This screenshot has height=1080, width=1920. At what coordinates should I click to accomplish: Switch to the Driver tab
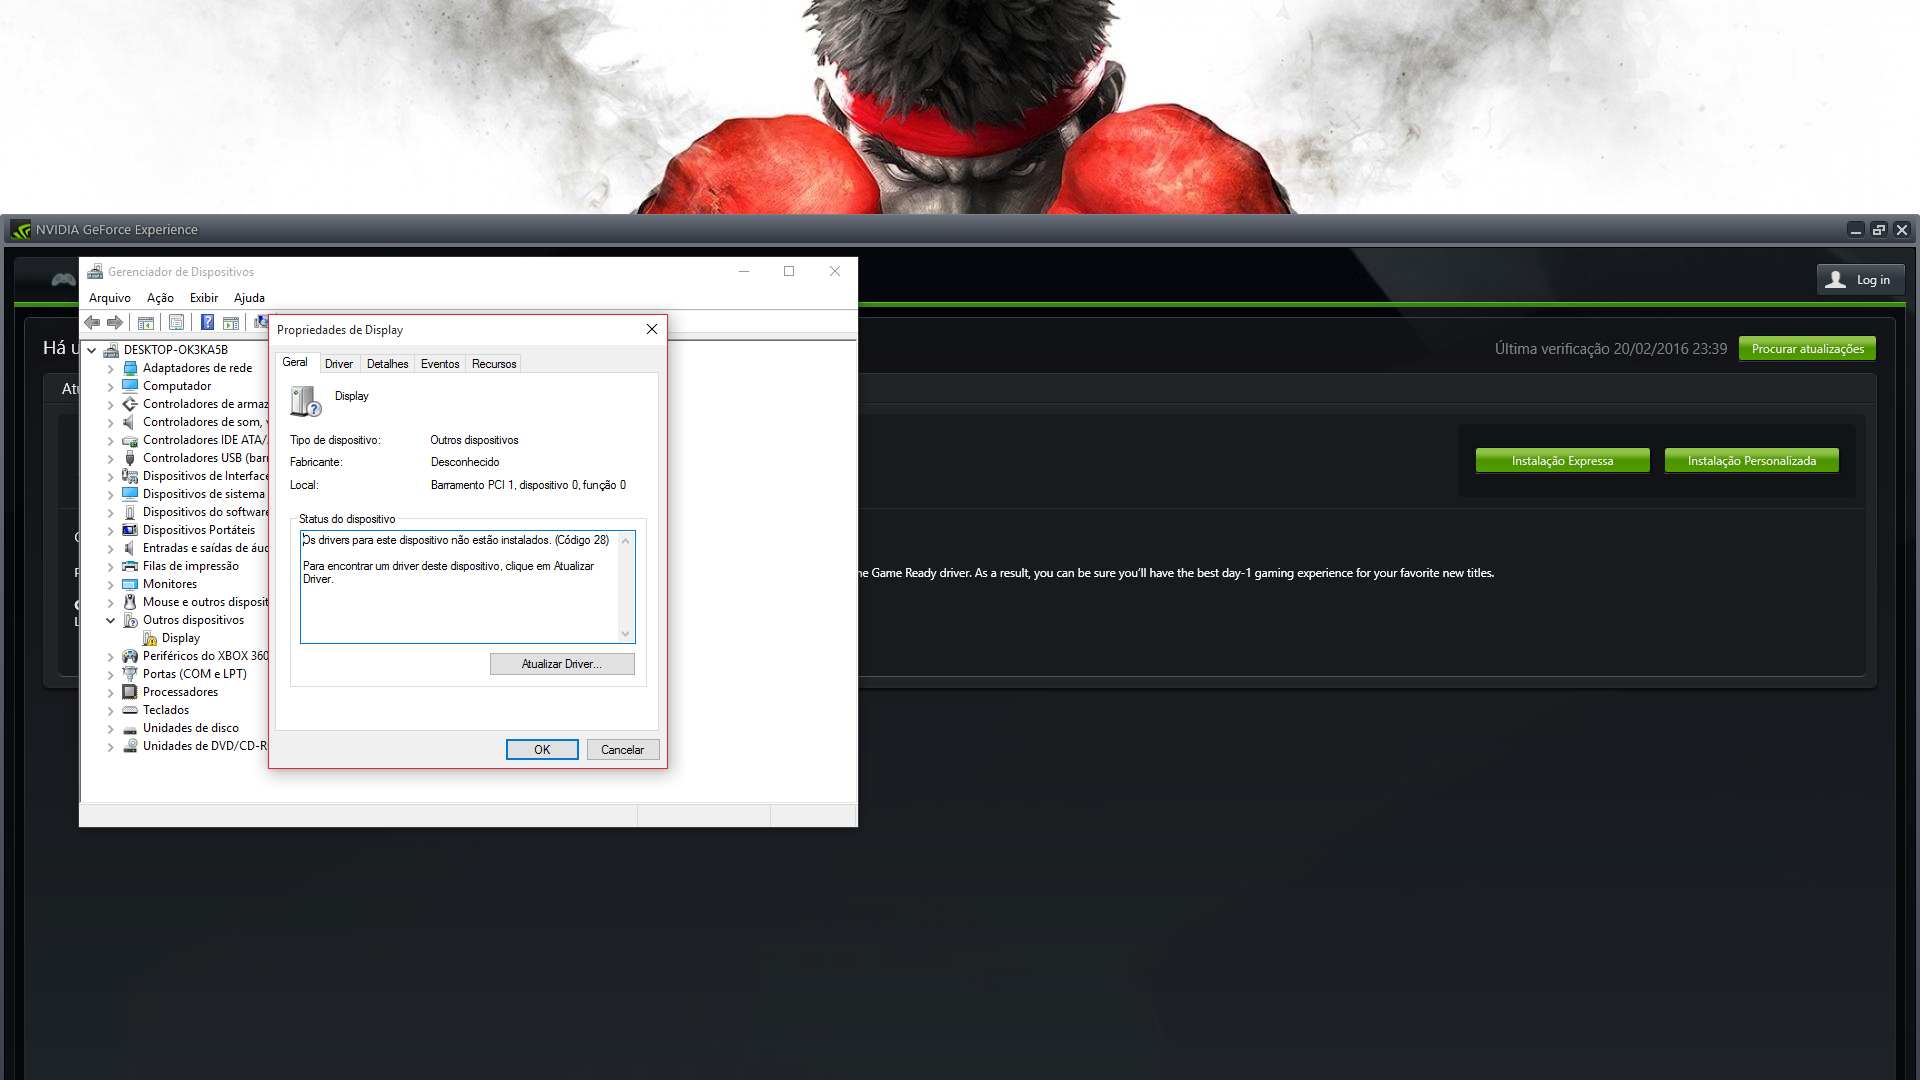pos(339,364)
